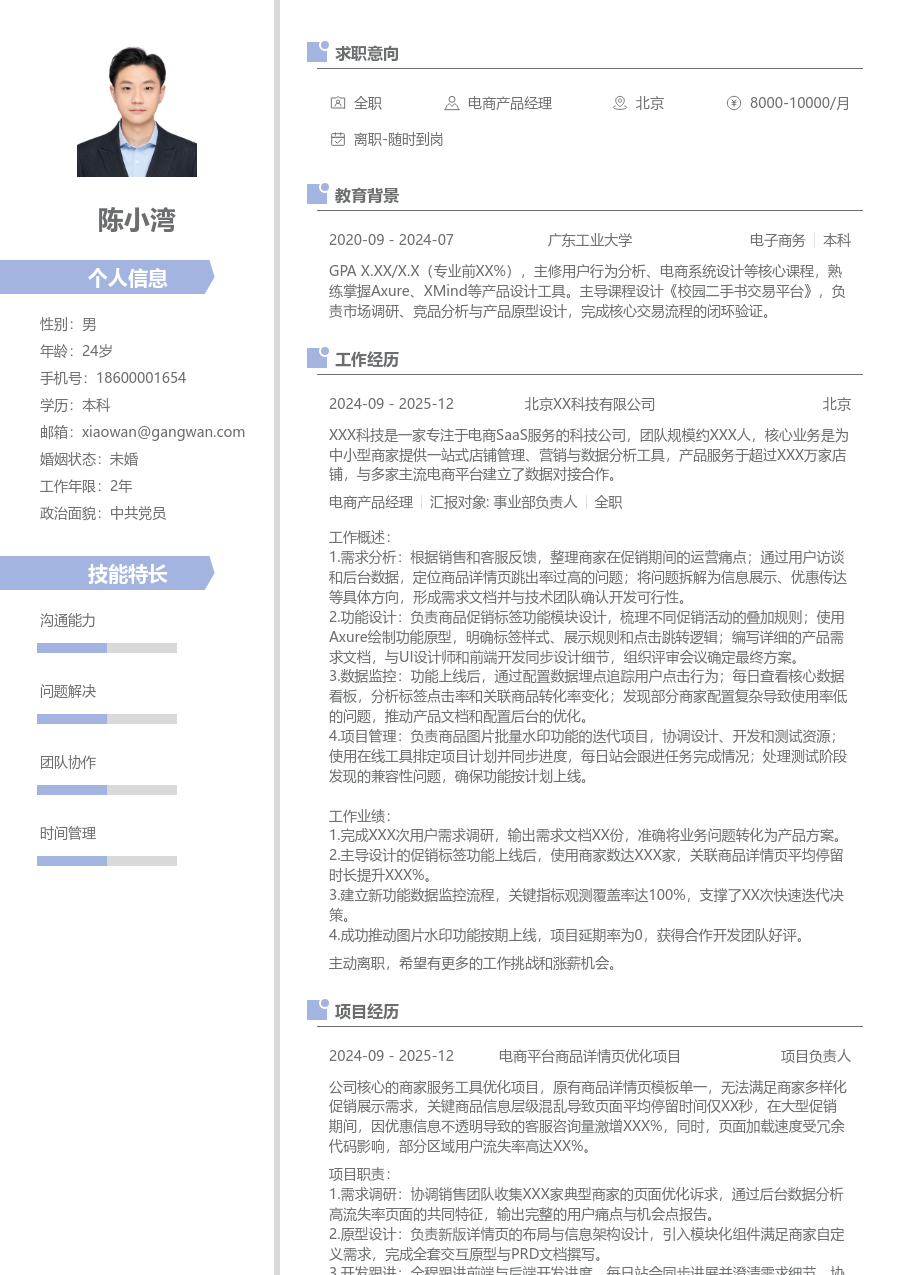Click the name 陈小湾
This screenshot has width=900, height=1275.
click(x=137, y=221)
